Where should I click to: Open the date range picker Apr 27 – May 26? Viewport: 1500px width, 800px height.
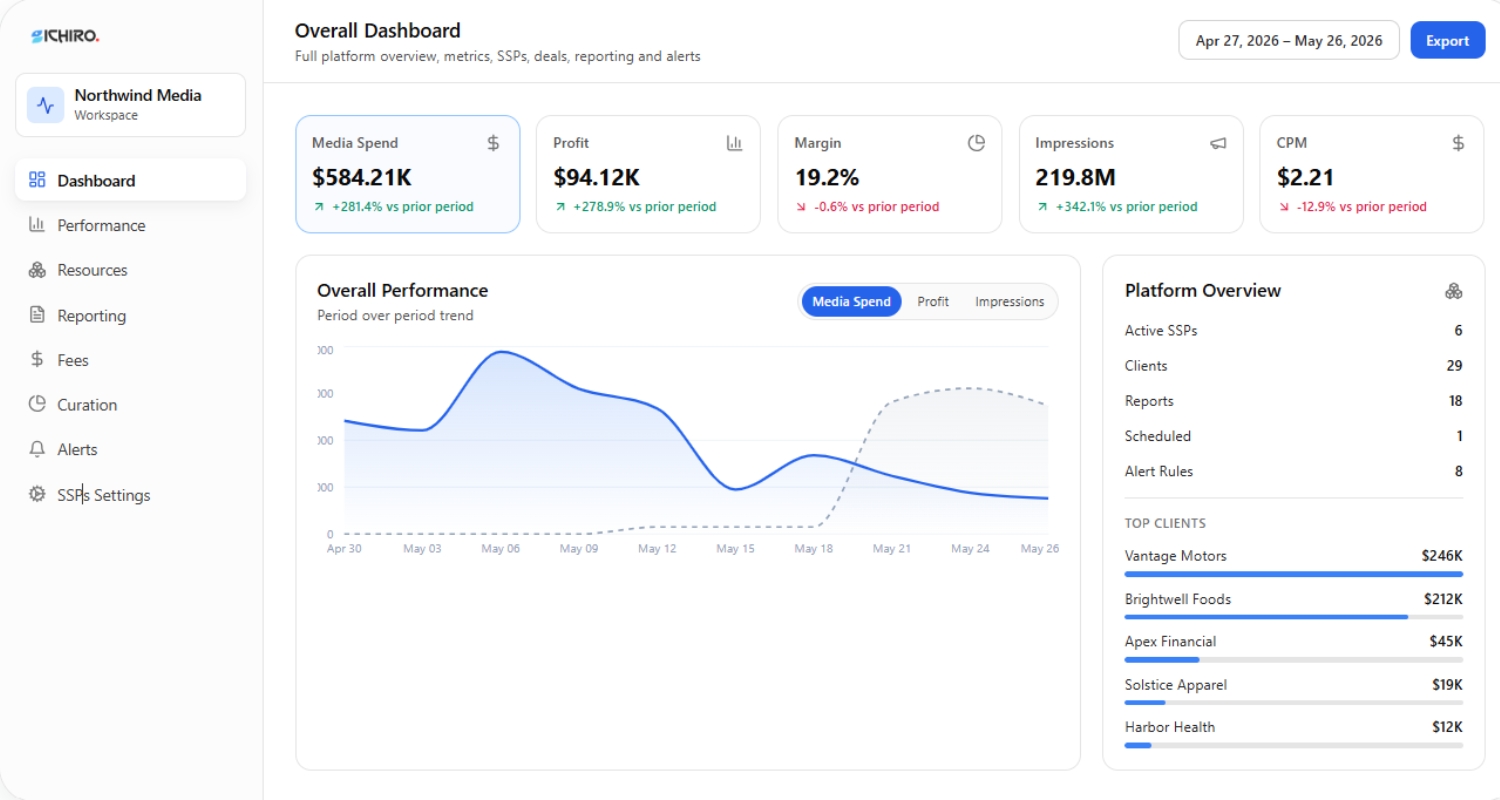coord(1289,41)
